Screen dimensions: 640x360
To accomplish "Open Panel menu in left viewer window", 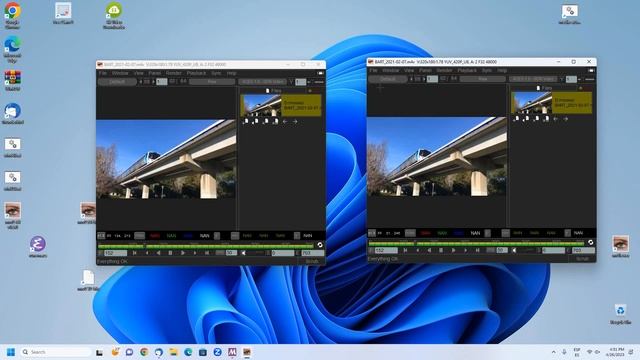I will (x=155, y=73).
